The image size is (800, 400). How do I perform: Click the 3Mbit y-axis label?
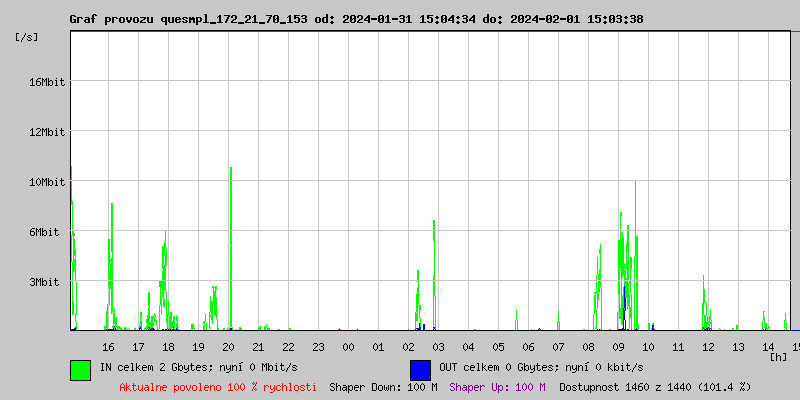[x=44, y=282]
